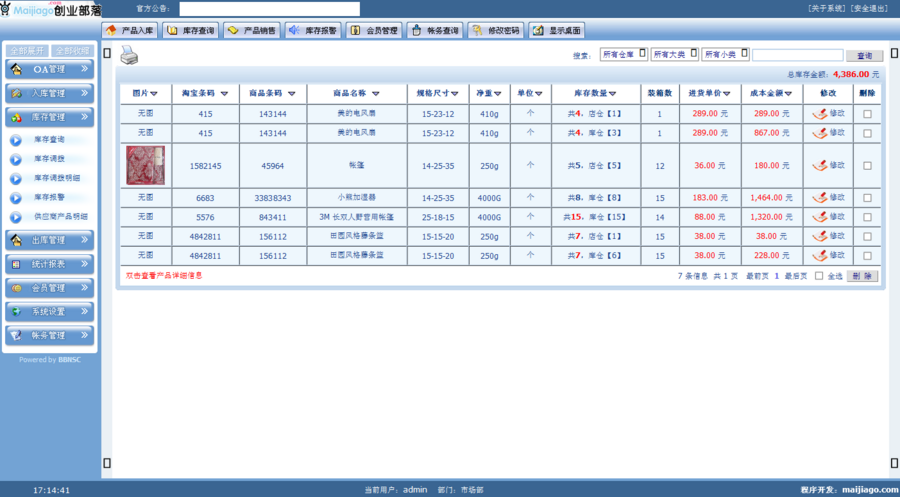900x497 pixels.
Task: Tick the delete checkbox for the 小熊加湿器 row
Action: coord(867,198)
